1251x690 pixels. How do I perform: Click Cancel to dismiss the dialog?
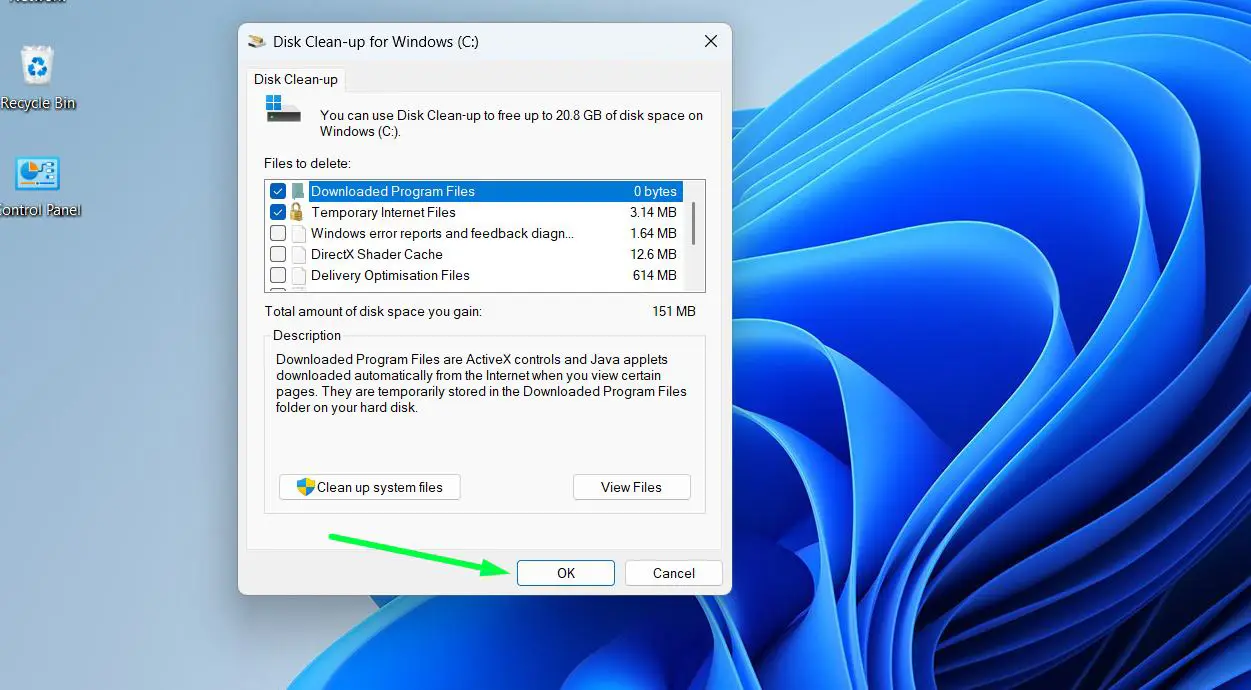[x=673, y=573]
